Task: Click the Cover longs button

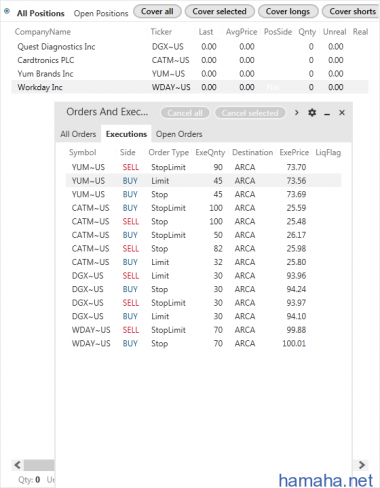Action: point(288,11)
